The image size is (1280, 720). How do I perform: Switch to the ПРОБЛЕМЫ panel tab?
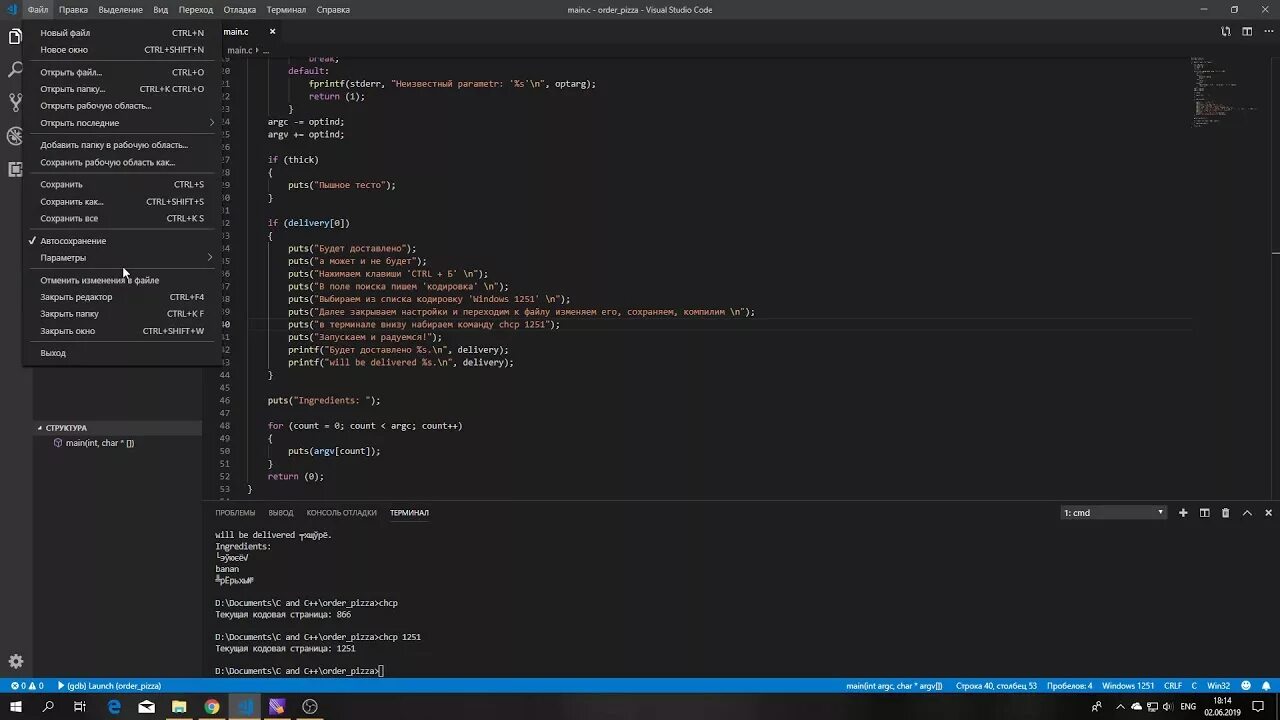[x=235, y=513]
